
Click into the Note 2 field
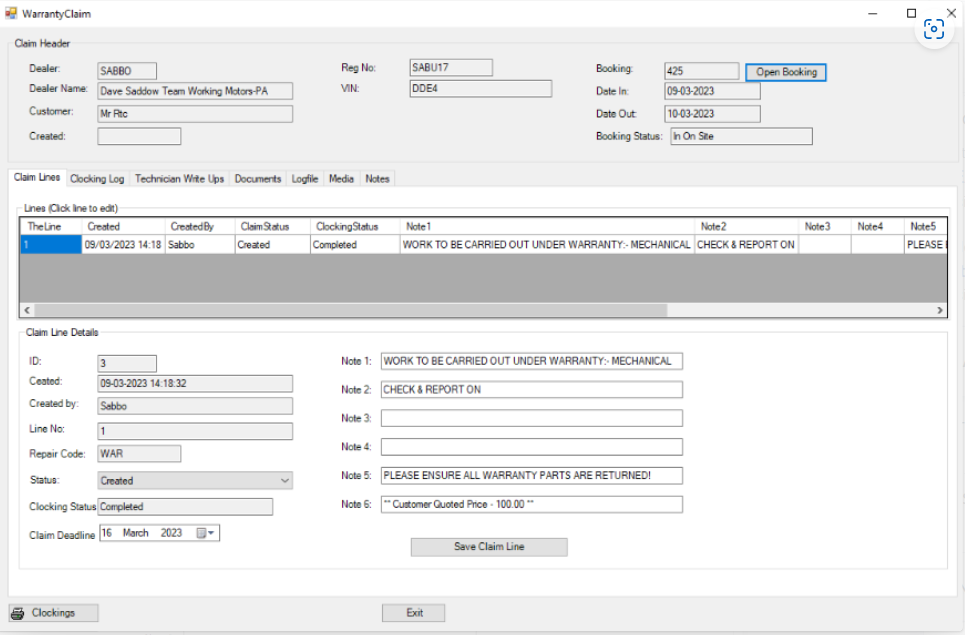[x=532, y=389]
